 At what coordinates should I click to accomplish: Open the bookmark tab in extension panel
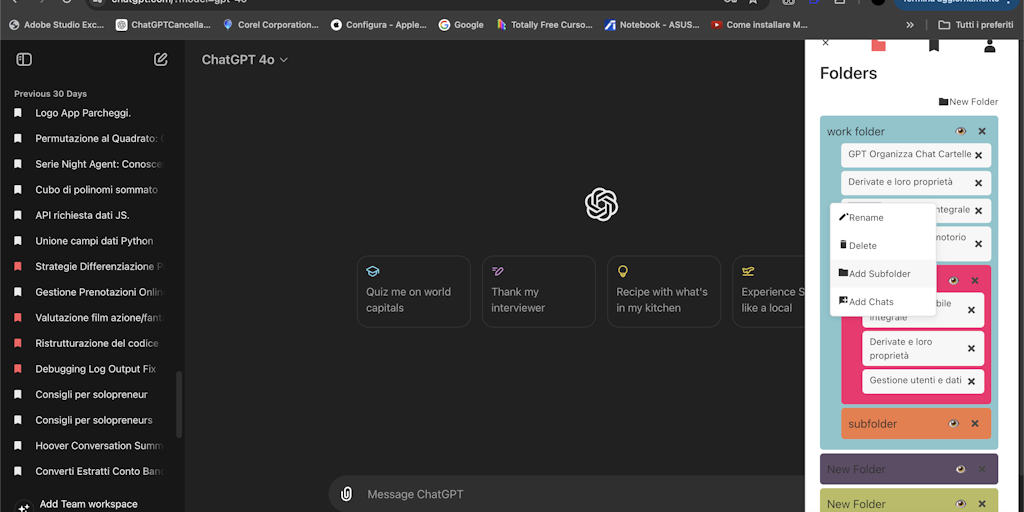(934, 44)
